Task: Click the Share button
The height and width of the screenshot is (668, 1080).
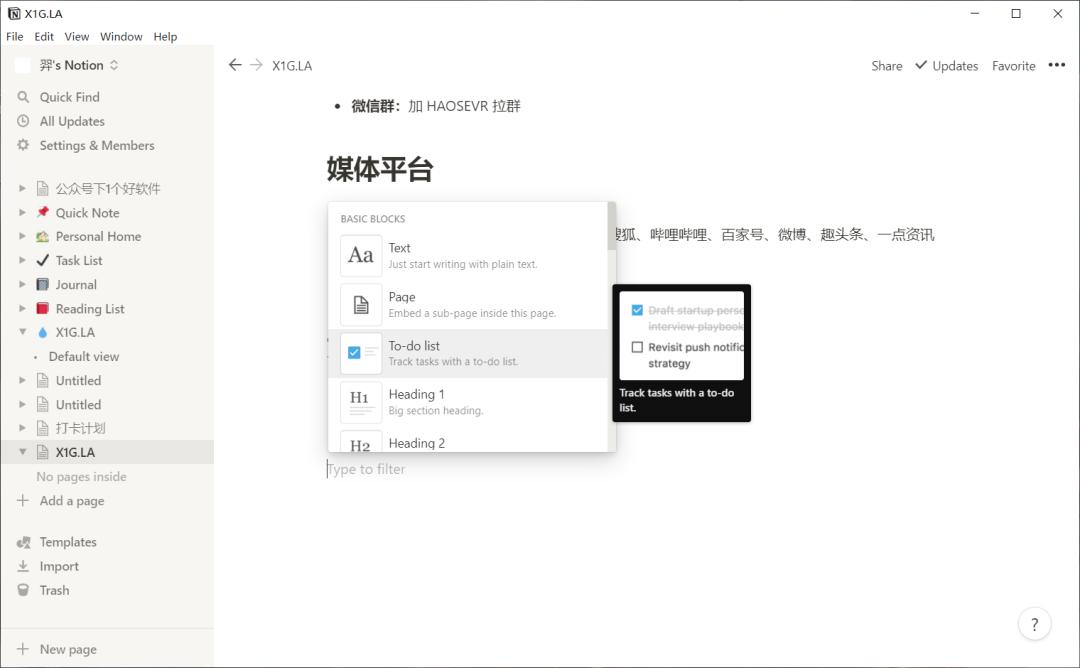Action: [886, 65]
